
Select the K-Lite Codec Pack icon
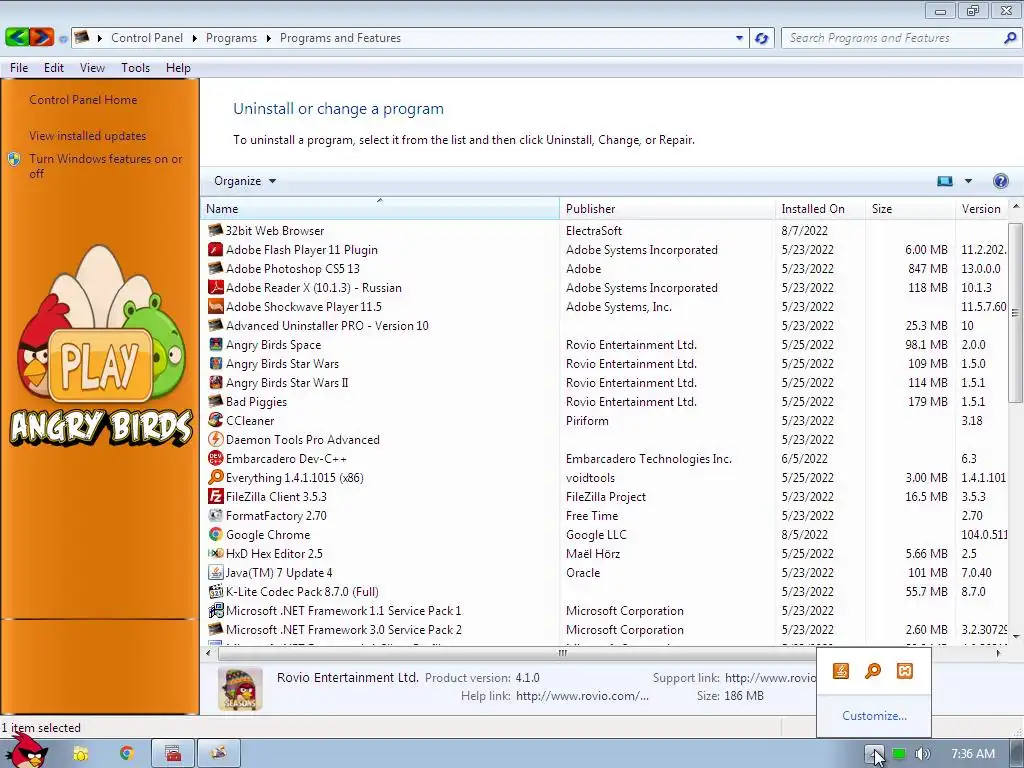[x=215, y=591]
